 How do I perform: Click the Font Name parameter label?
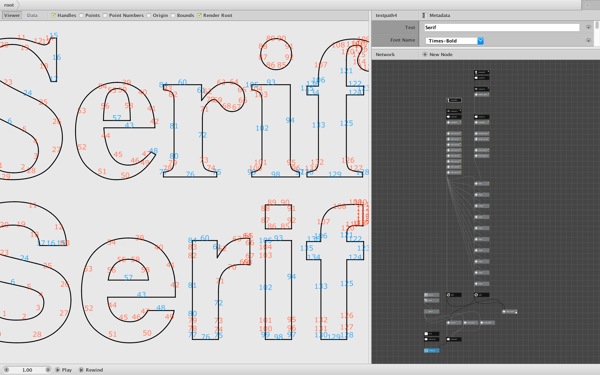403,40
